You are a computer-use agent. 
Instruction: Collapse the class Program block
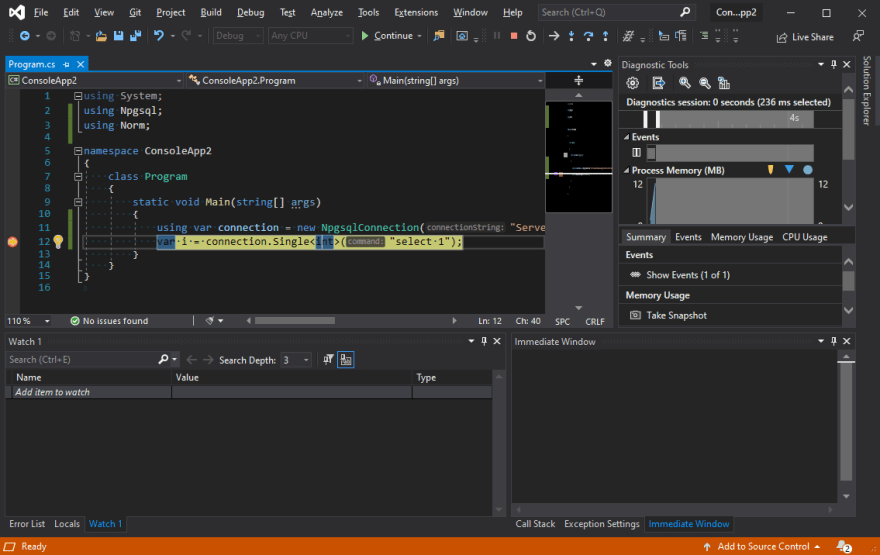(x=78, y=177)
